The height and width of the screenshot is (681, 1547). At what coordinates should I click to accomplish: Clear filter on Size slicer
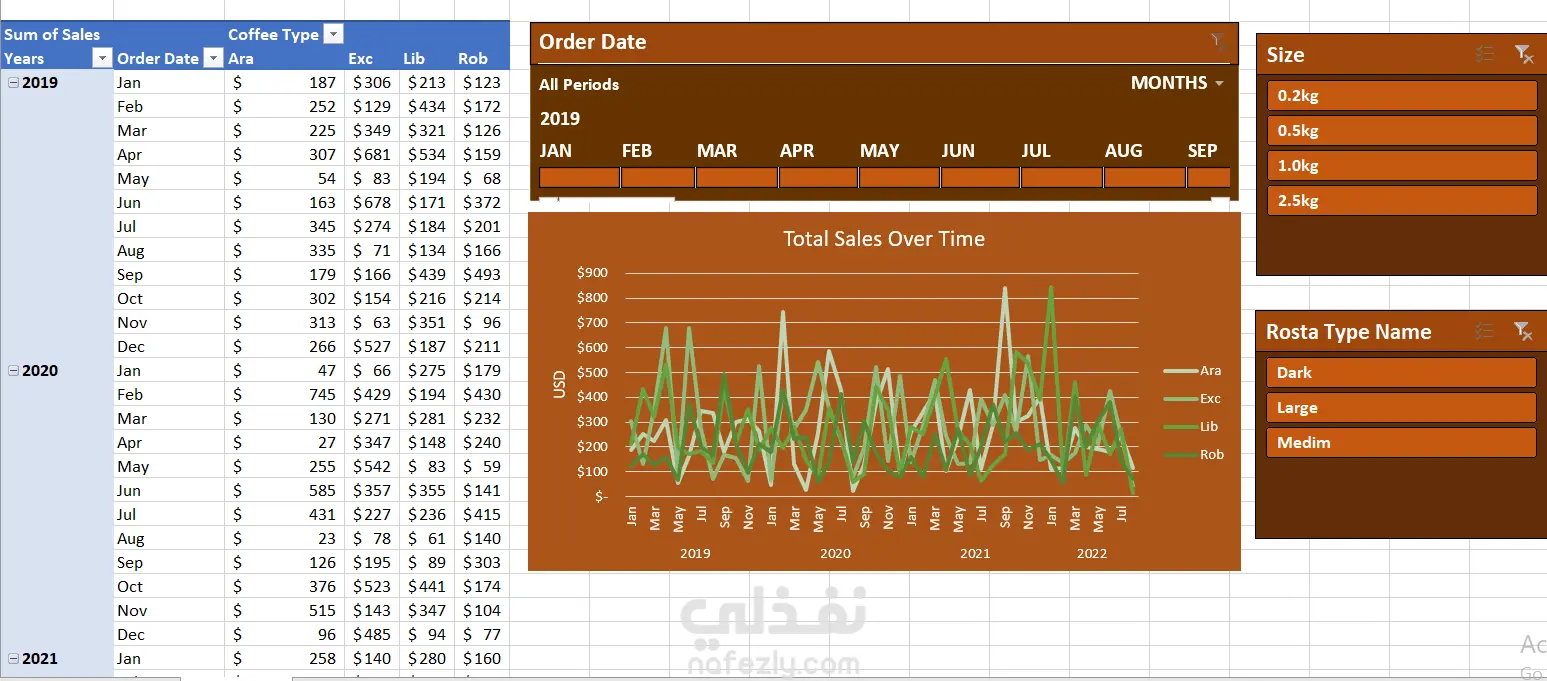pyautogui.click(x=1523, y=54)
